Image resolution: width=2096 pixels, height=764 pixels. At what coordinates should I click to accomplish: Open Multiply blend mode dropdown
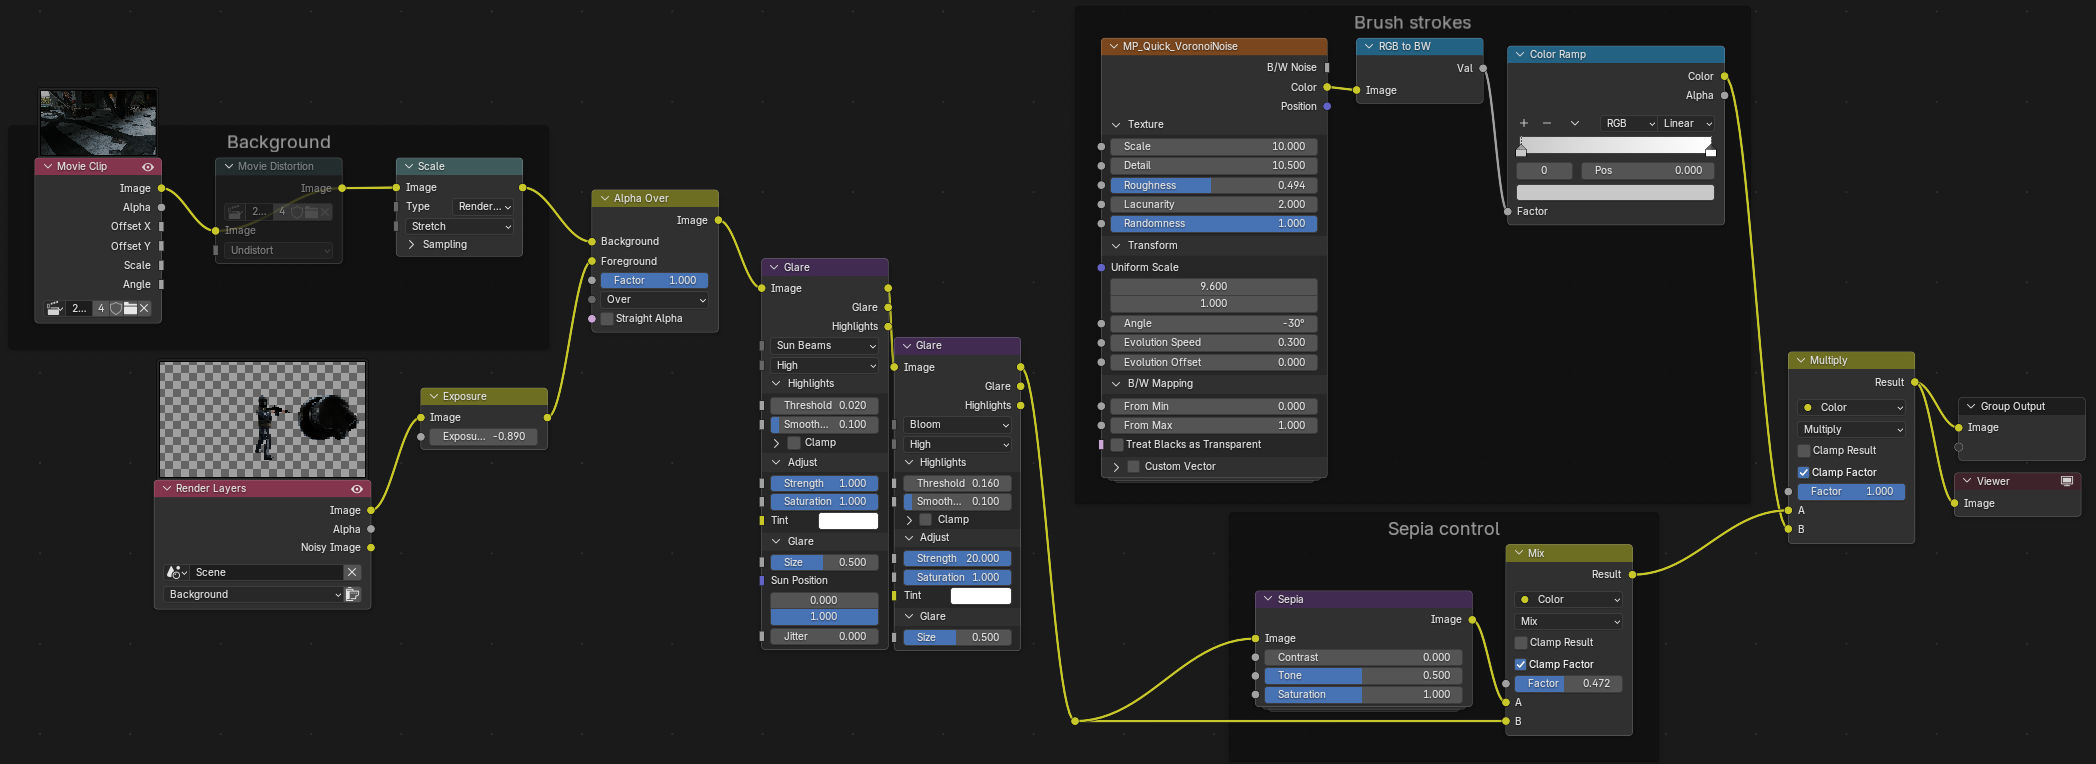point(1852,429)
